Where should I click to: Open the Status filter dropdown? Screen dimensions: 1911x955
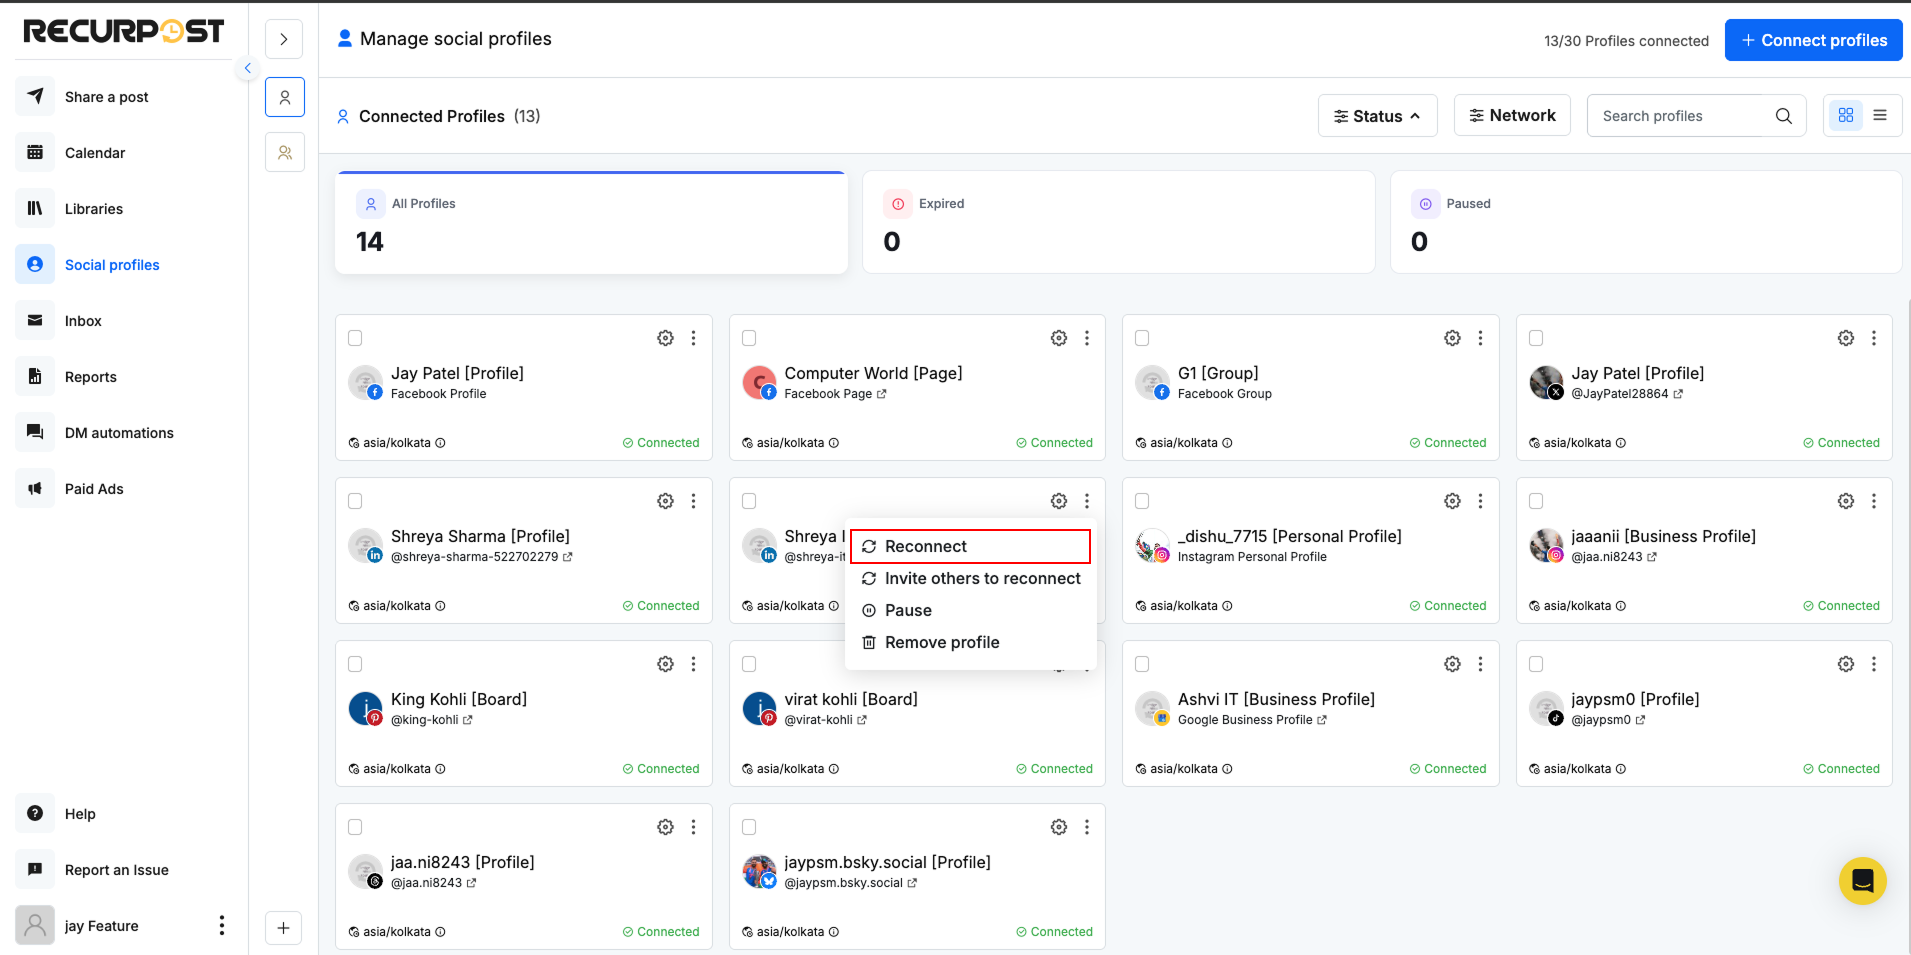click(x=1377, y=116)
